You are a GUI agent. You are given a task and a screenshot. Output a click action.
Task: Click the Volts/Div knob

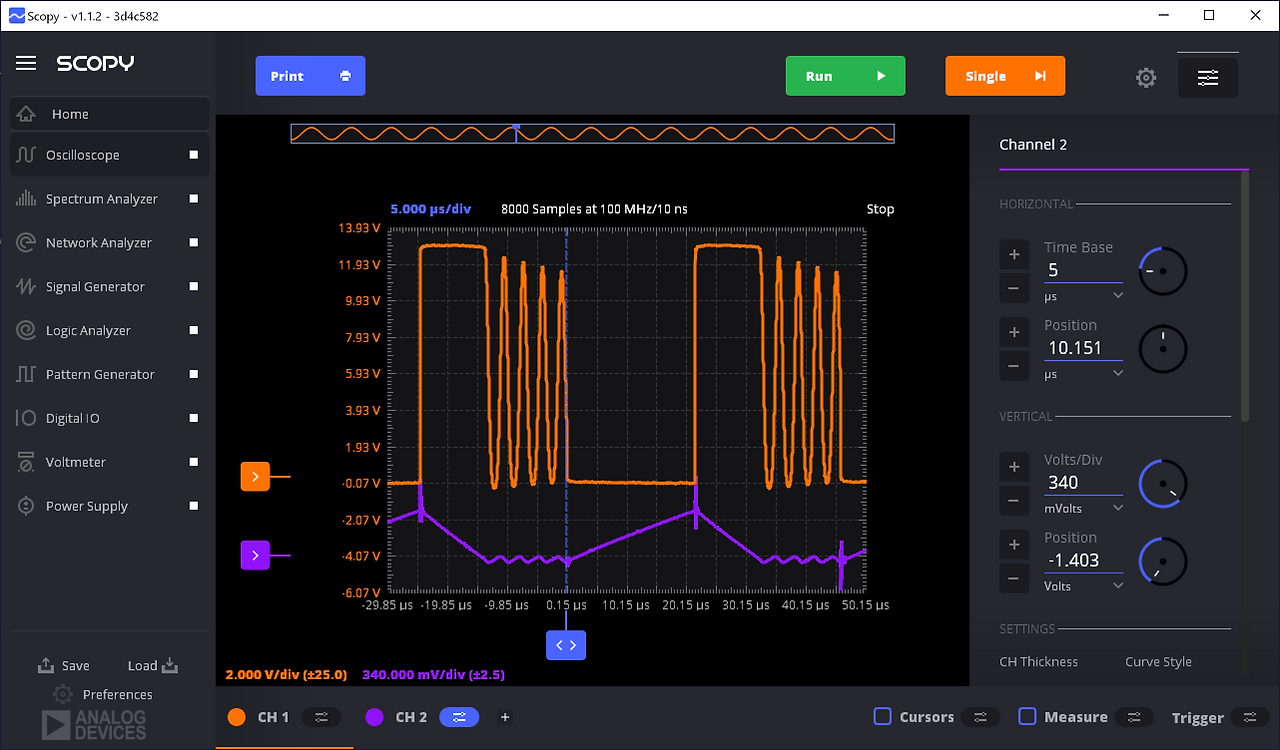click(x=1163, y=484)
